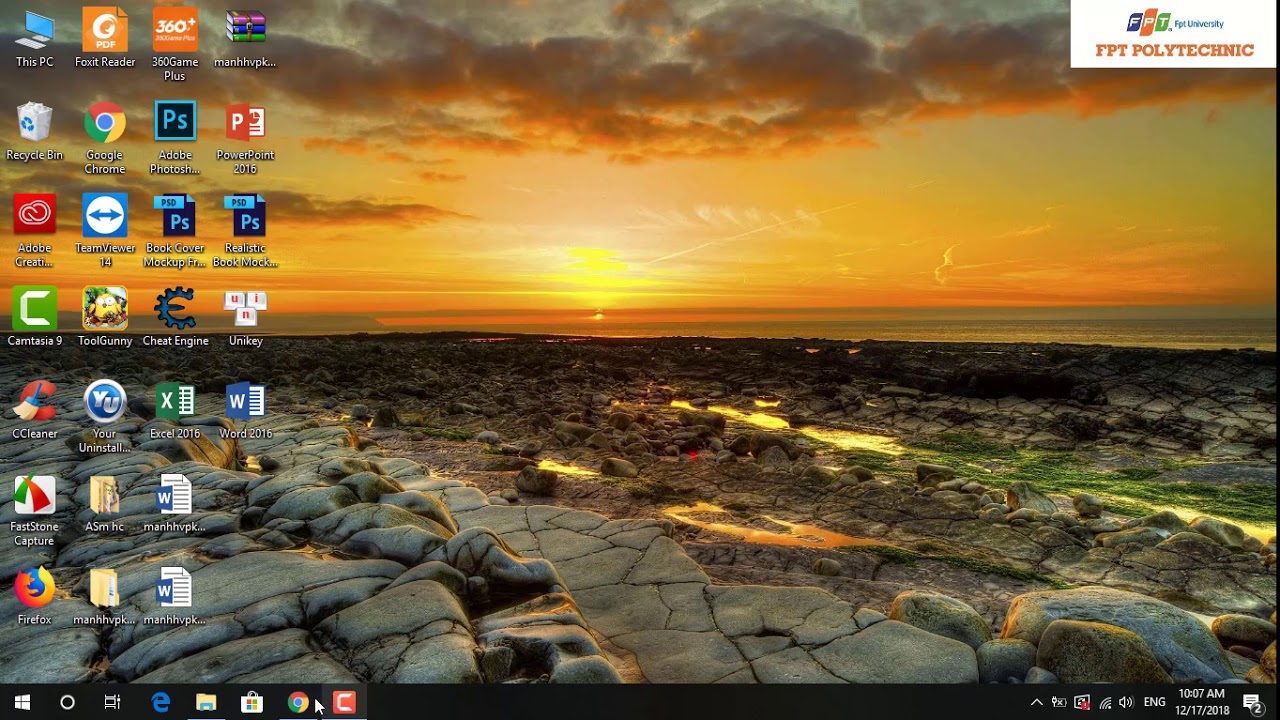Open Cortana search from the taskbar

67,703
